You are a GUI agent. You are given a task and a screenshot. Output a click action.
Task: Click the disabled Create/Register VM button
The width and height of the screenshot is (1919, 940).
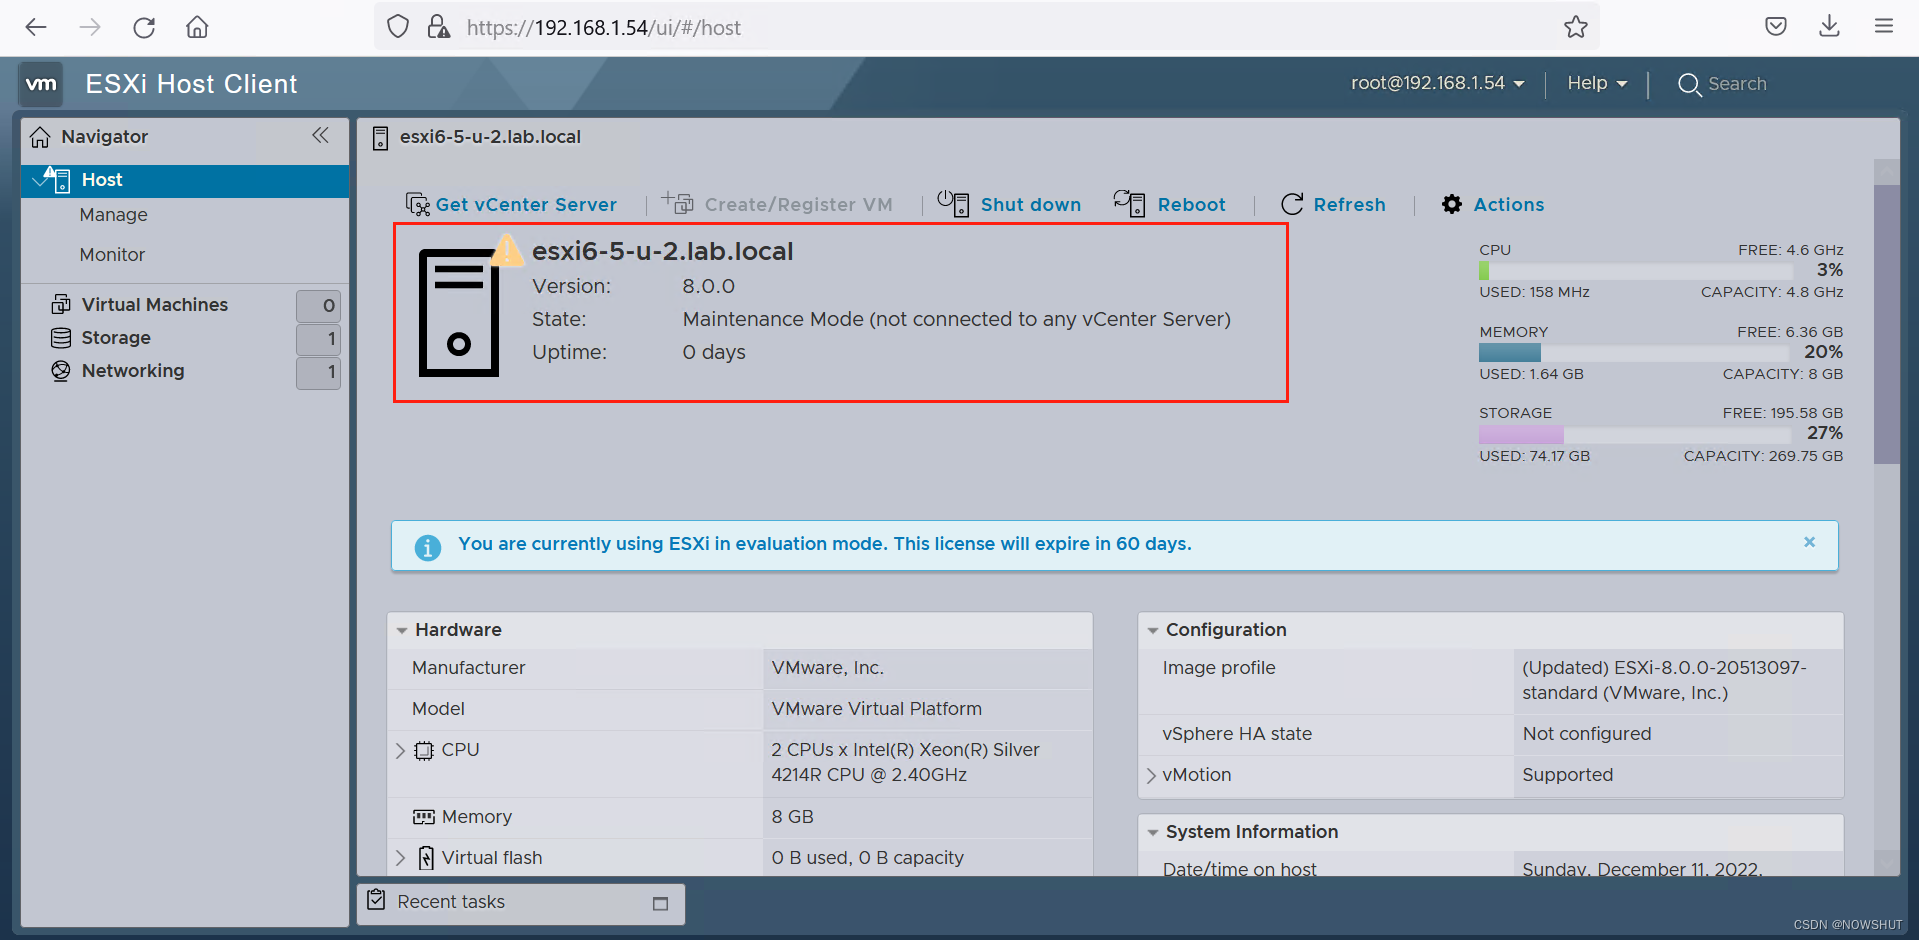click(778, 204)
